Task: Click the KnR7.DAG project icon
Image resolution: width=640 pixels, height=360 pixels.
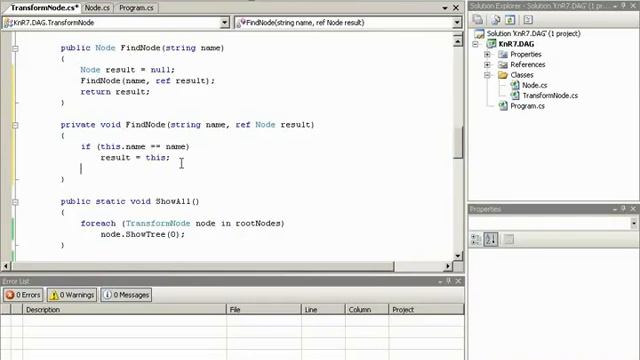Action: pyautogui.click(x=491, y=44)
